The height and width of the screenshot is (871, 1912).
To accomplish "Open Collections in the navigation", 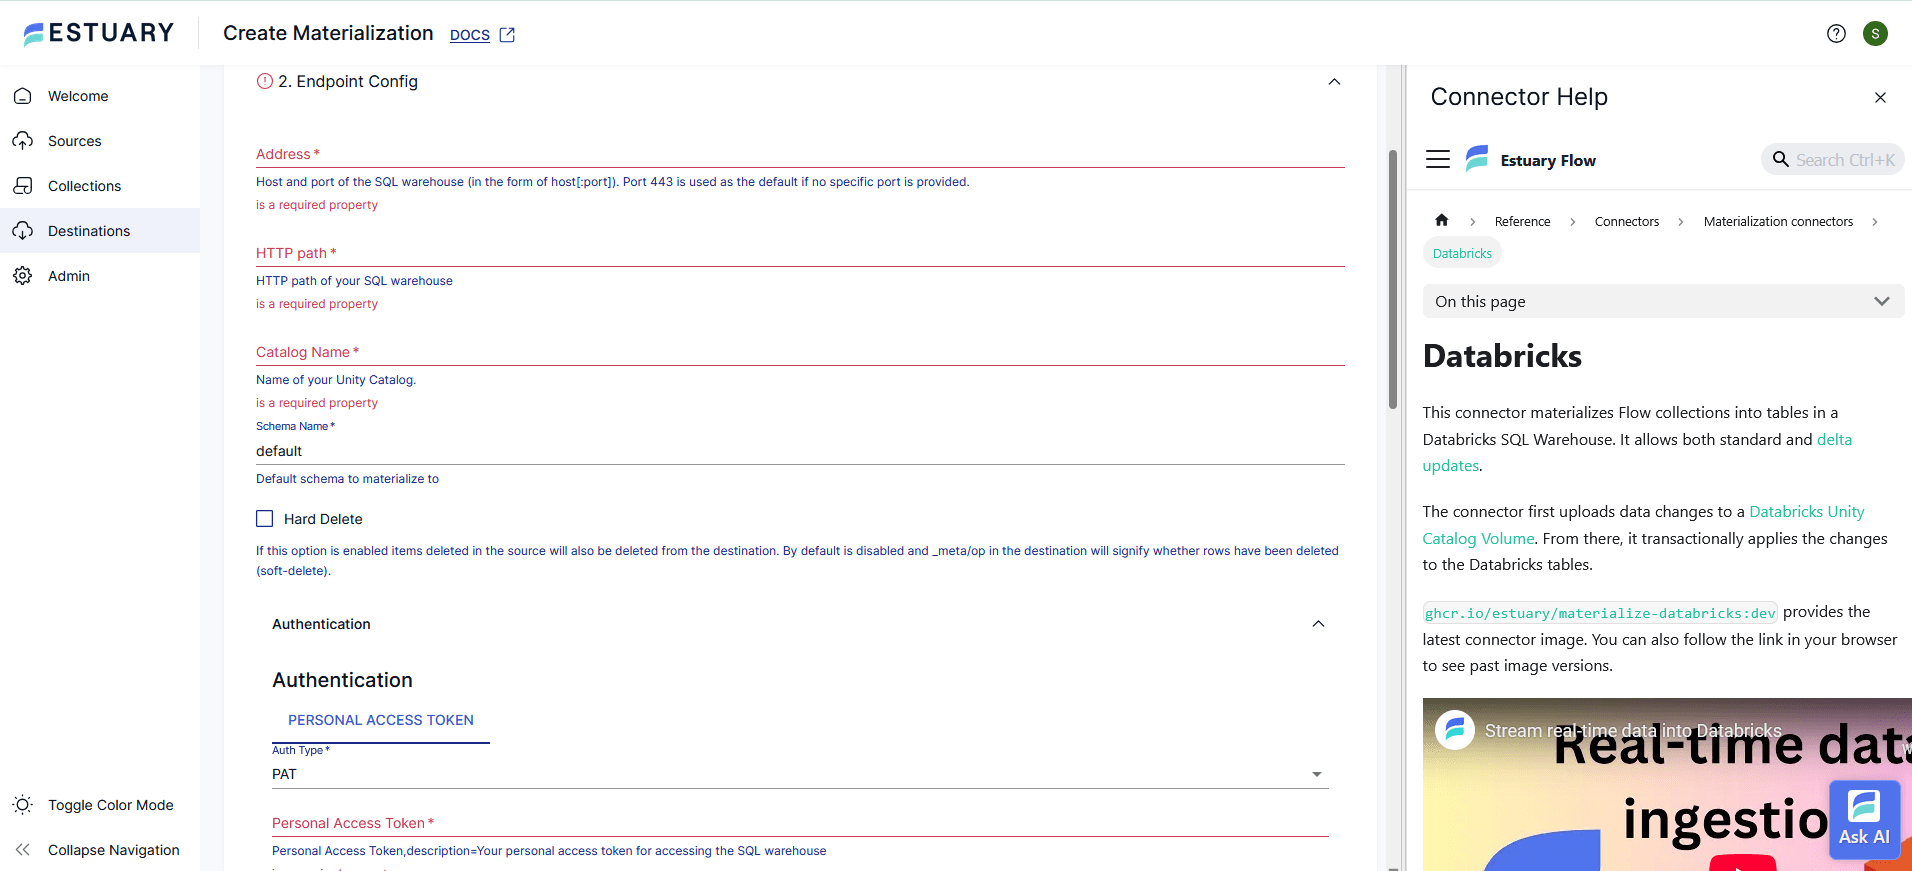I will (84, 186).
